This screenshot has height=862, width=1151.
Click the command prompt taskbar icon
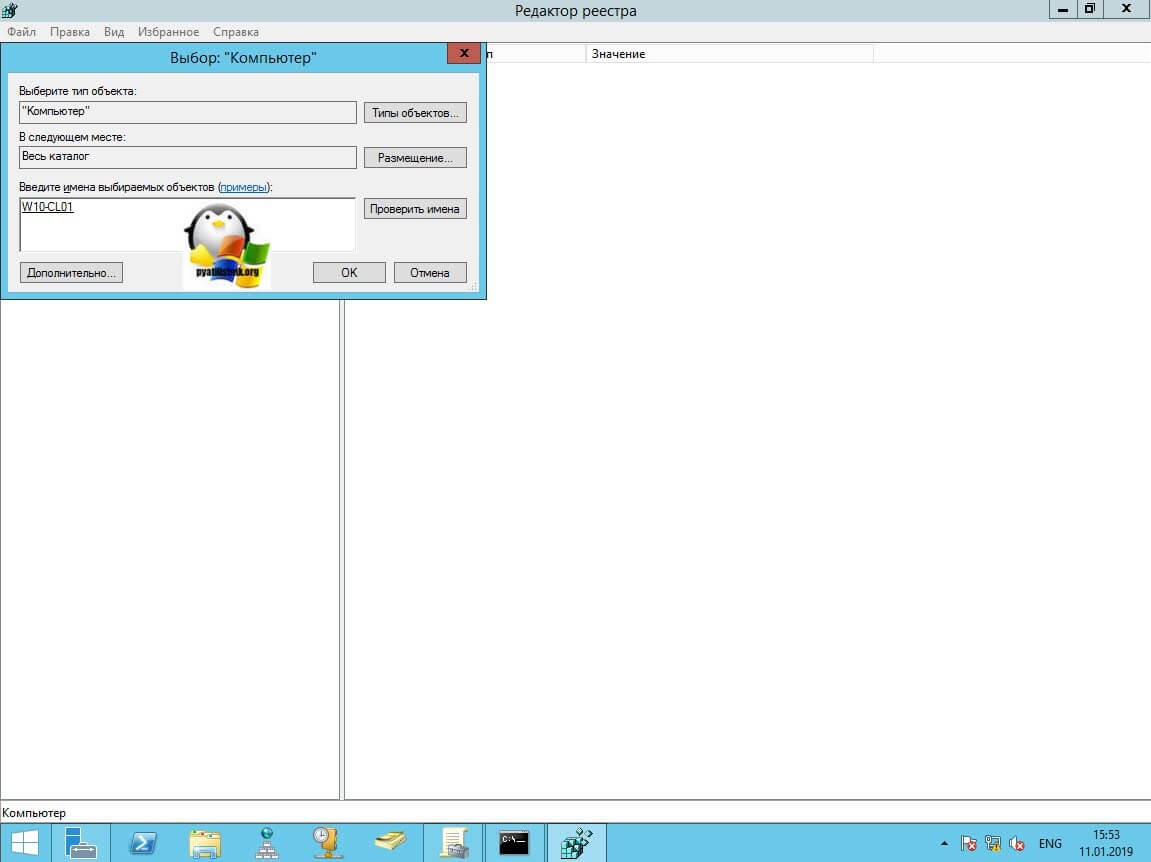(514, 843)
